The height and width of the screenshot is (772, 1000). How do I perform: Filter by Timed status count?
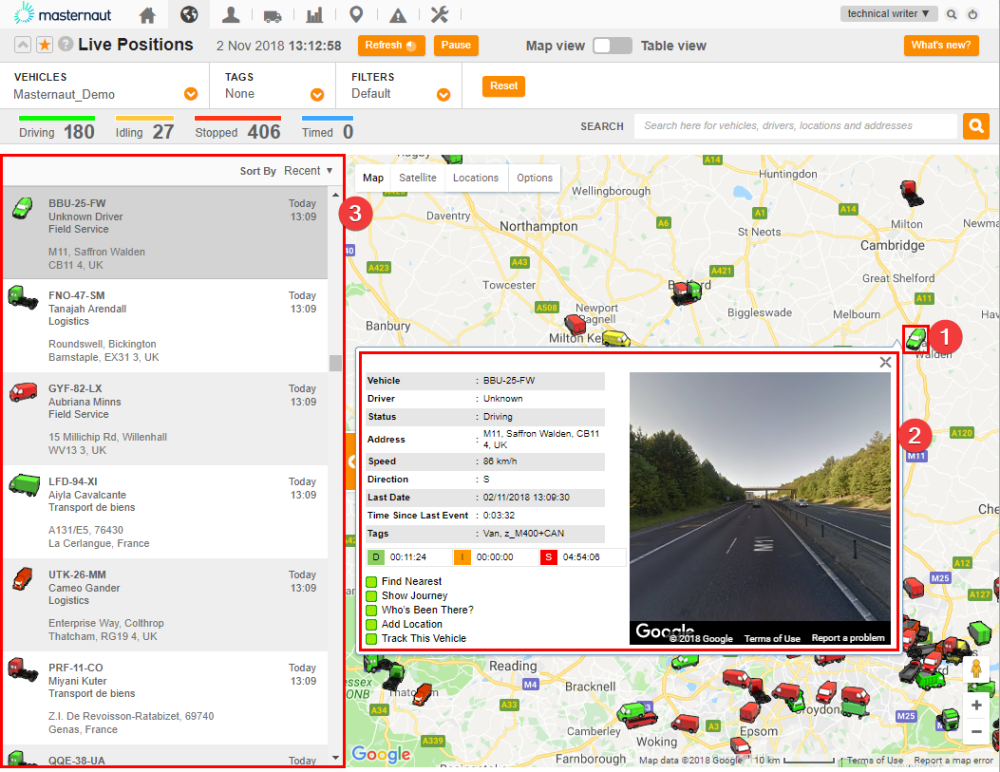pos(327,130)
